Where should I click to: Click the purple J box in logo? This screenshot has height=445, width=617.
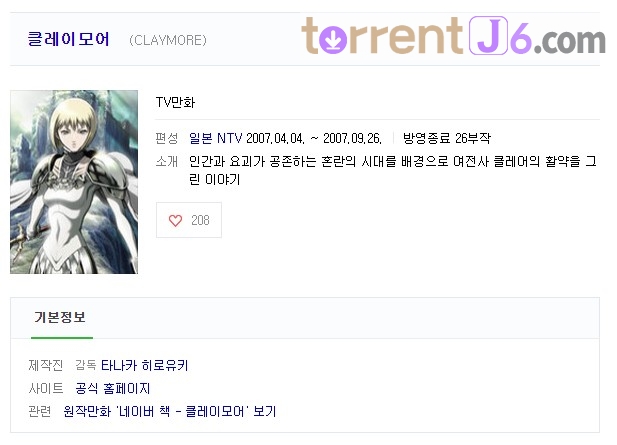(488, 35)
